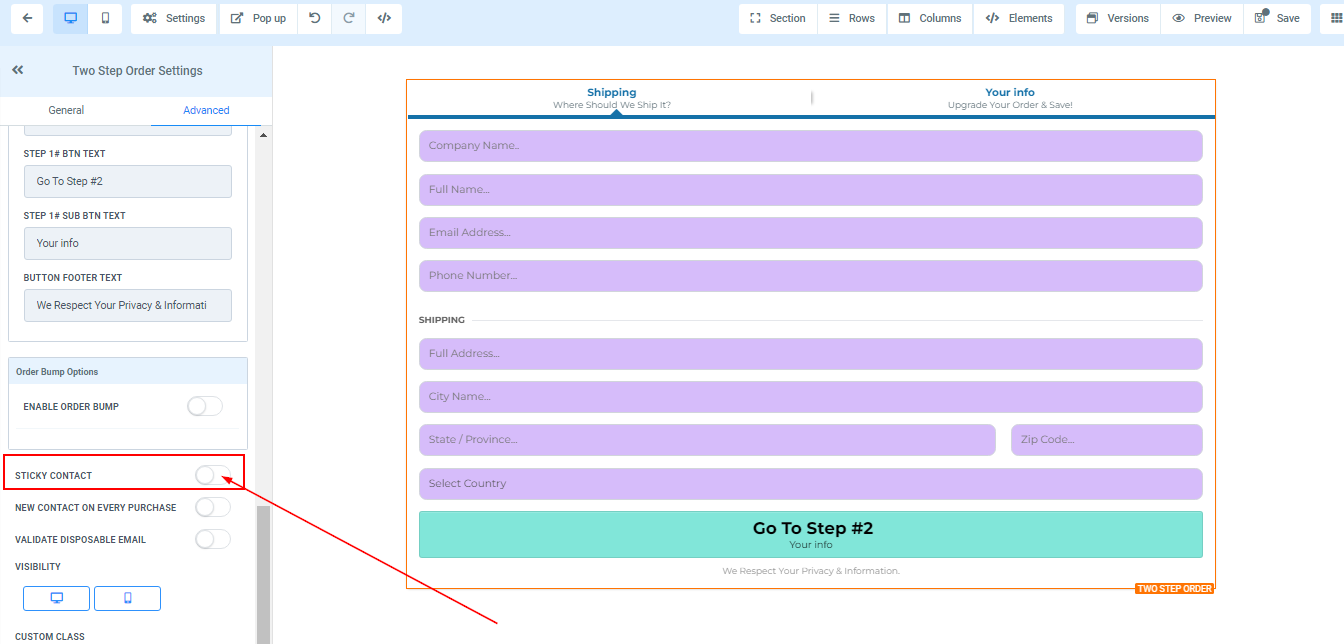Enable the Order Bump toggle
This screenshot has height=644, width=1344.
pos(204,406)
